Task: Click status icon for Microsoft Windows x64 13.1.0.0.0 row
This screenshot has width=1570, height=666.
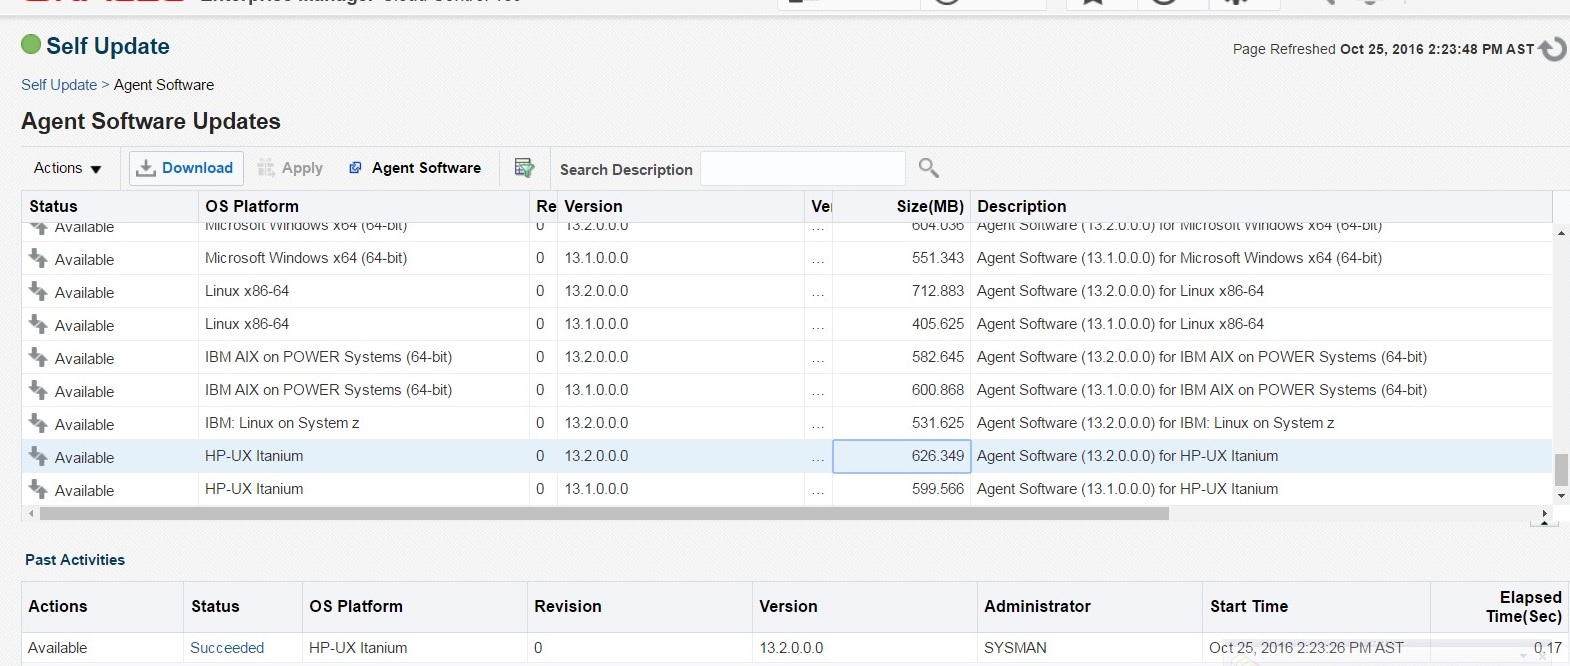Action: 39,258
